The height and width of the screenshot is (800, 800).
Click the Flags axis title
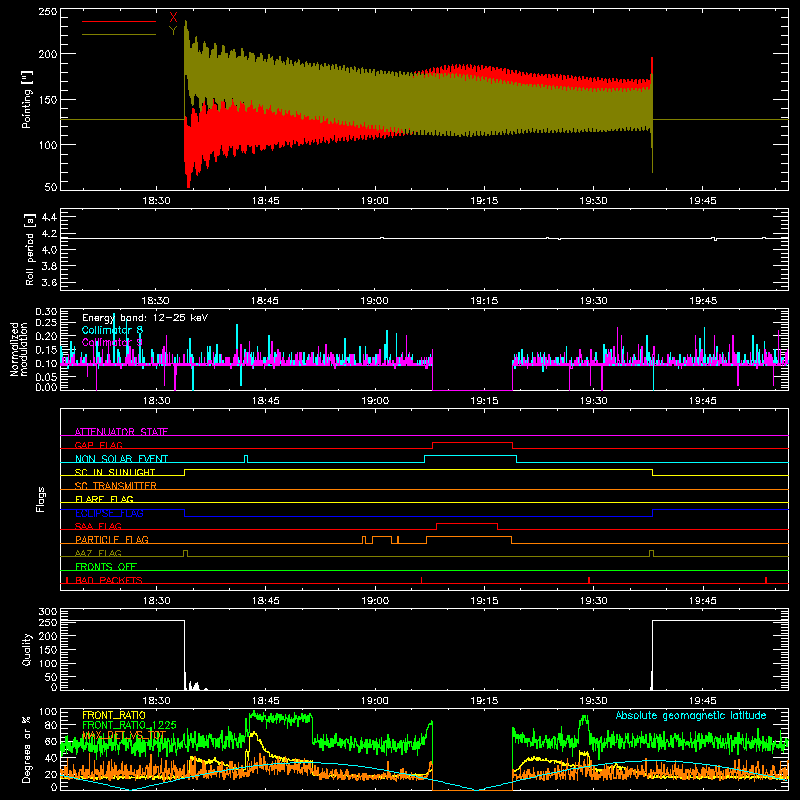click(40, 499)
